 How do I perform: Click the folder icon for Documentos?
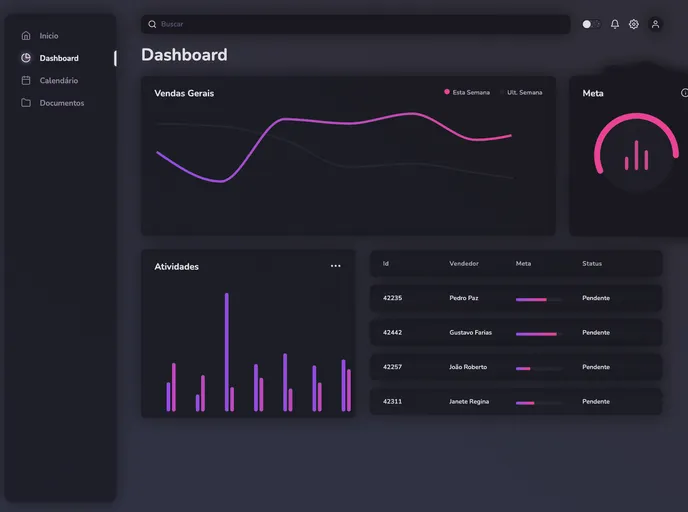26,103
